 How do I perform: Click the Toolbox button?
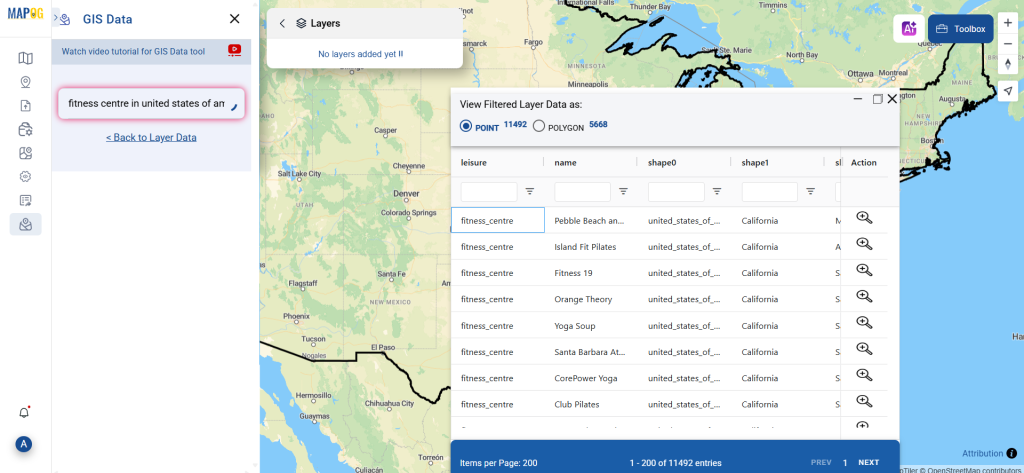(960, 29)
